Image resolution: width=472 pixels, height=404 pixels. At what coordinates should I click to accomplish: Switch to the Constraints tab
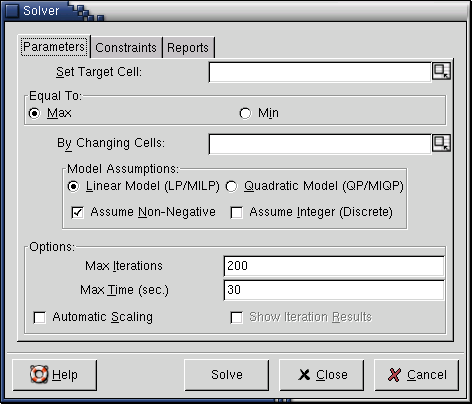click(126, 47)
